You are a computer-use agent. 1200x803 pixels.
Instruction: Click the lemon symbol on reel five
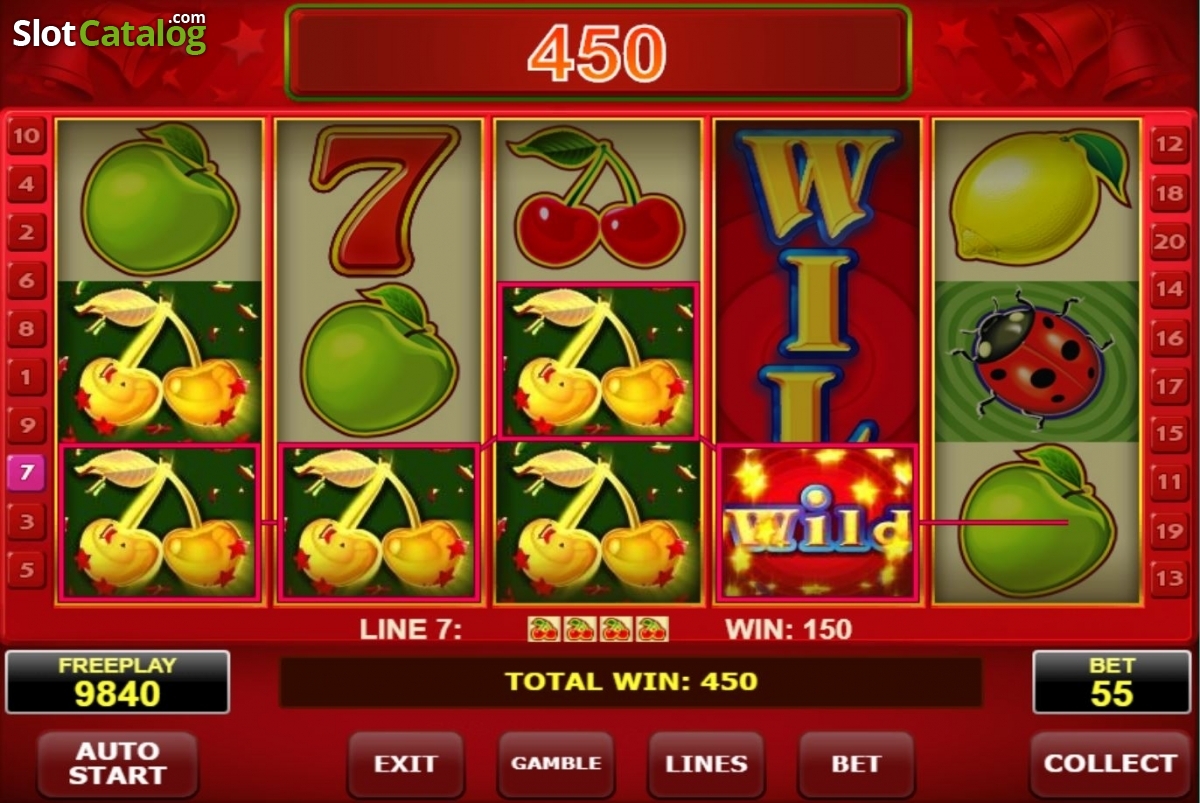(x=1036, y=200)
